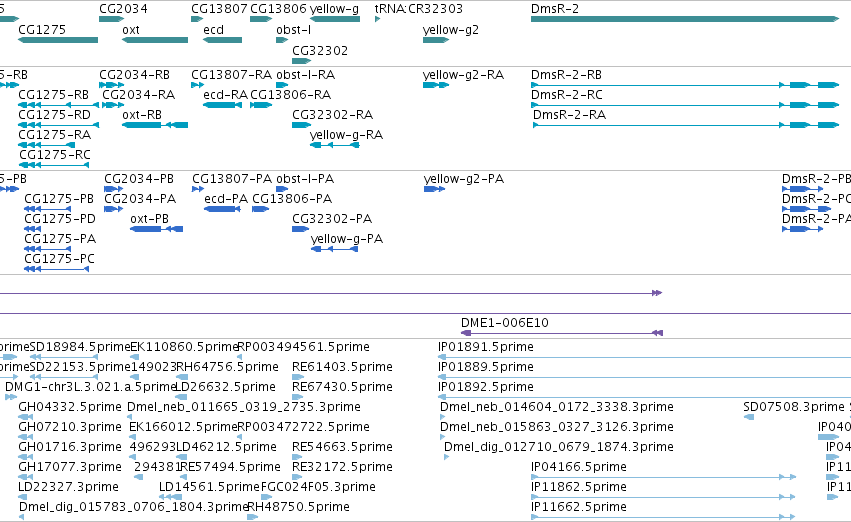Select transcript CG32302-RA
Viewport: 851px width, 522px height.
[301, 125]
